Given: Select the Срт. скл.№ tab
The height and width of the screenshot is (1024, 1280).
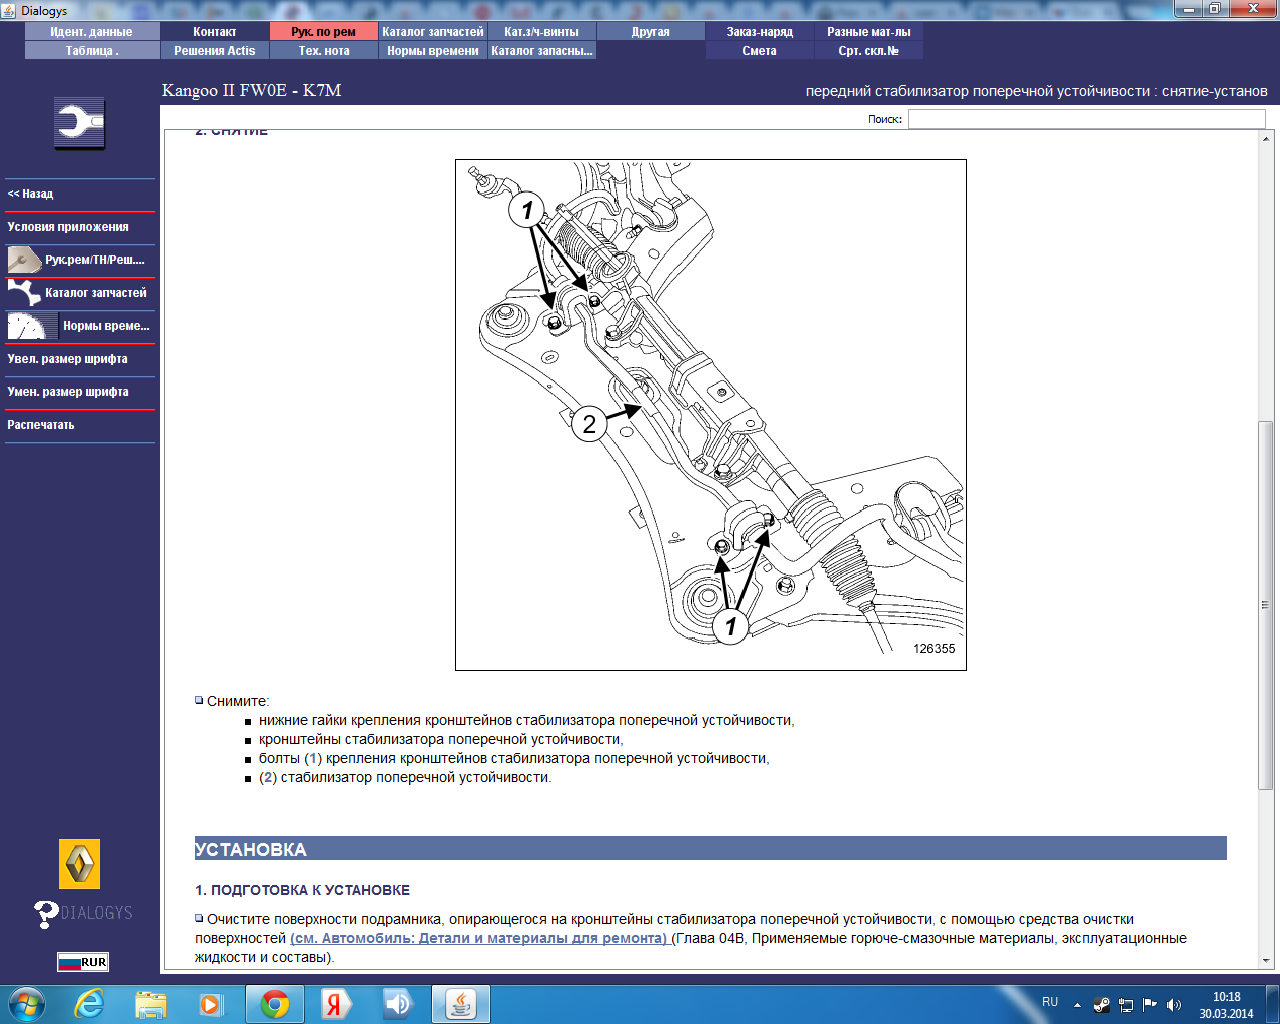Looking at the screenshot, I should [x=869, y=51].
